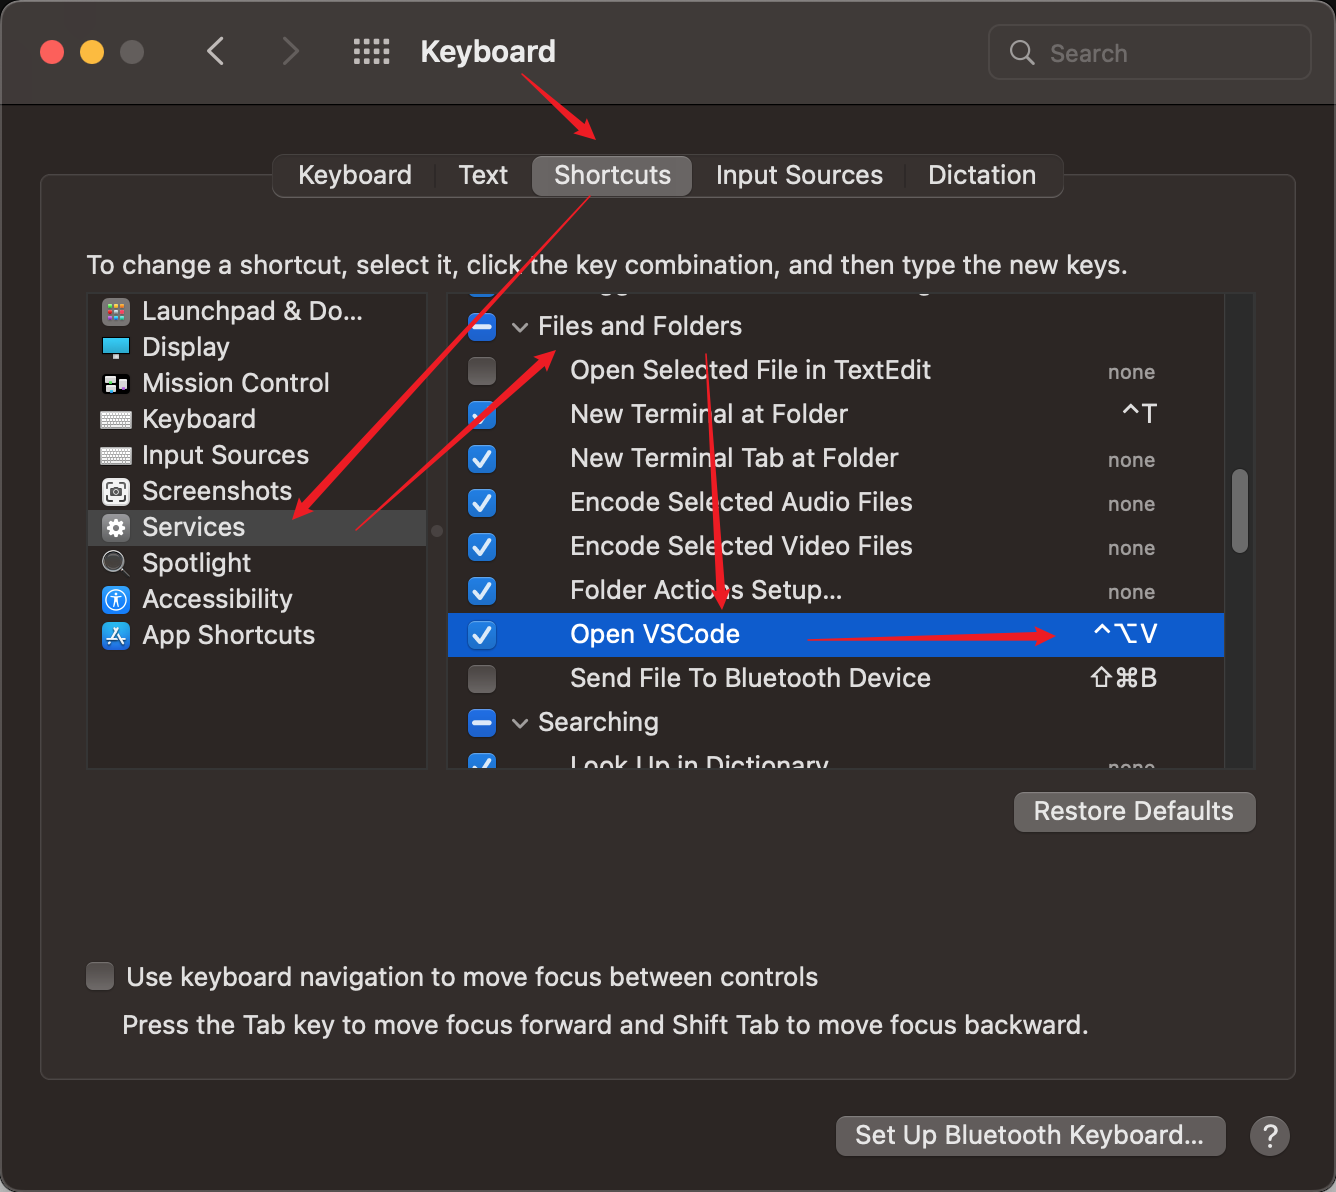This screenshot has height=1192, width=1336.
Task: Click the Screenshots camera icon
Action: (116, 492)
